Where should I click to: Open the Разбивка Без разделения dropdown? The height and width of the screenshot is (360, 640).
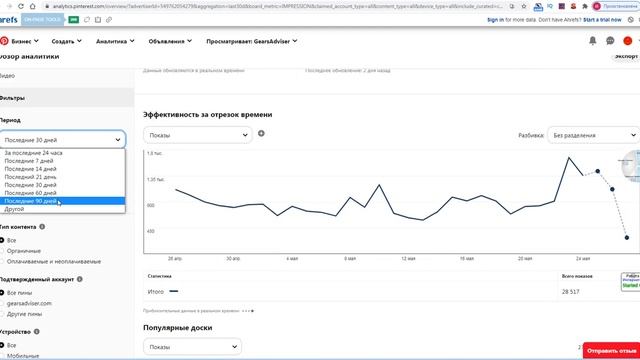click(593, 135)
